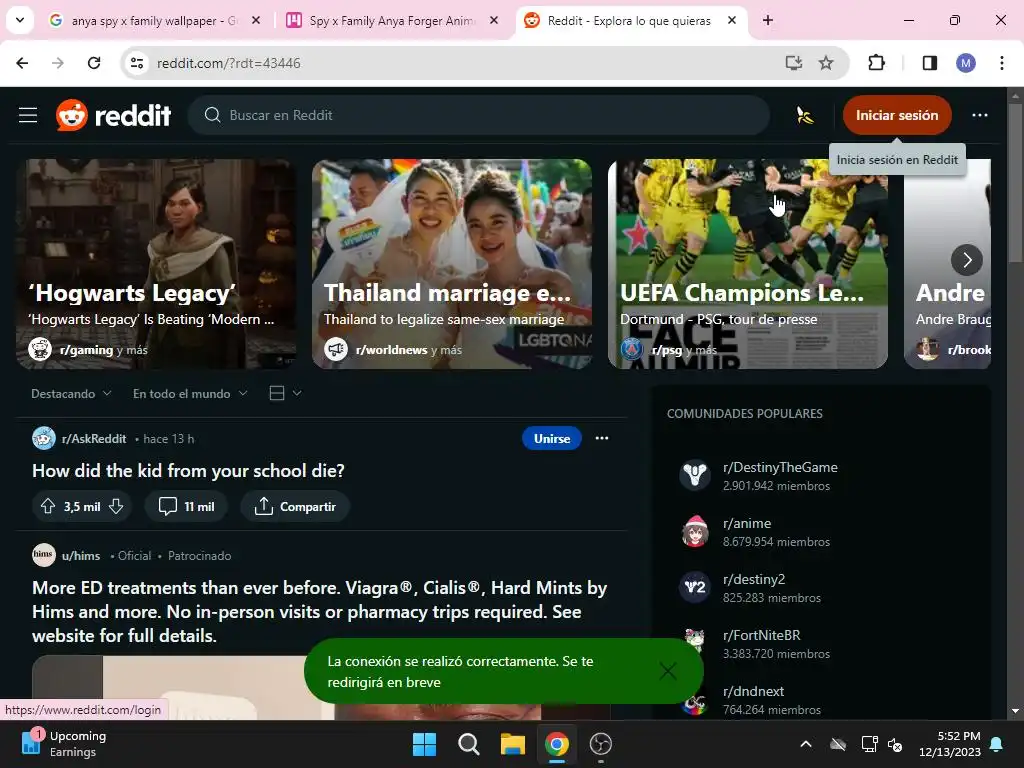1024x768 pixels.
Task: Open the post view layout dropdown
Action: pos(285,393)
